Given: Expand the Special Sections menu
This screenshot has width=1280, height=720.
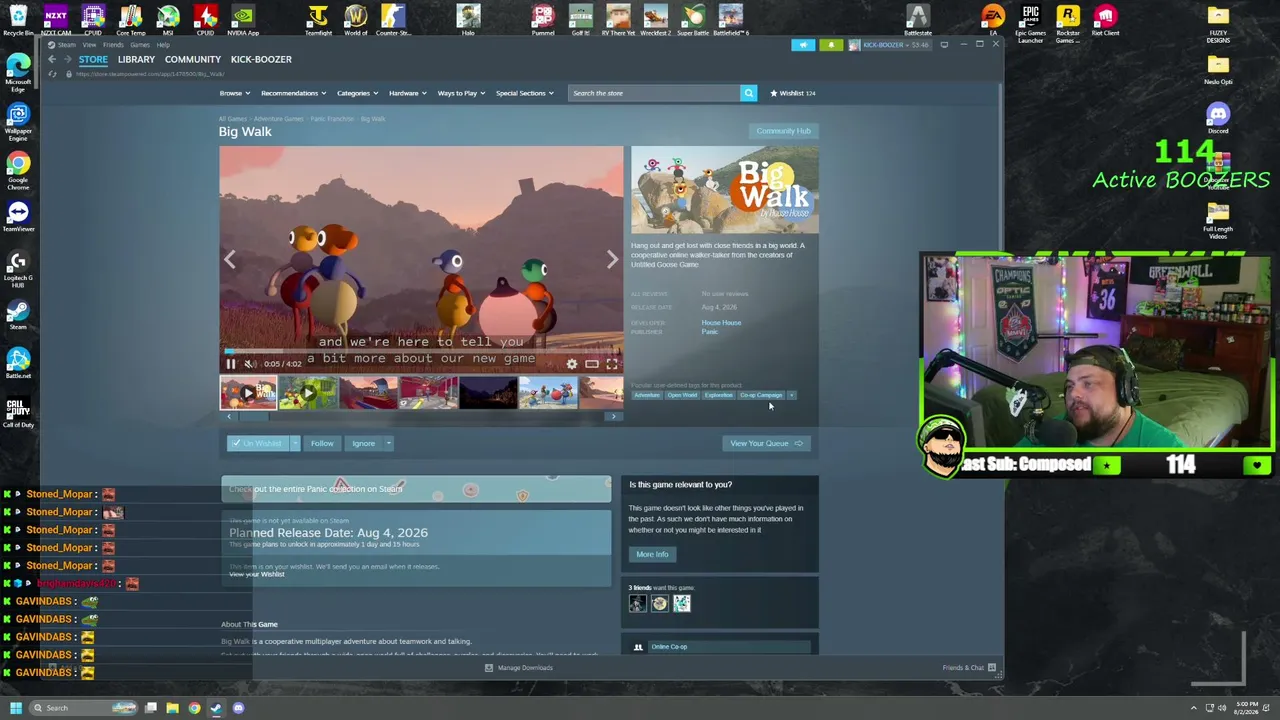Looking at the screenshot, I should [525, 93].
